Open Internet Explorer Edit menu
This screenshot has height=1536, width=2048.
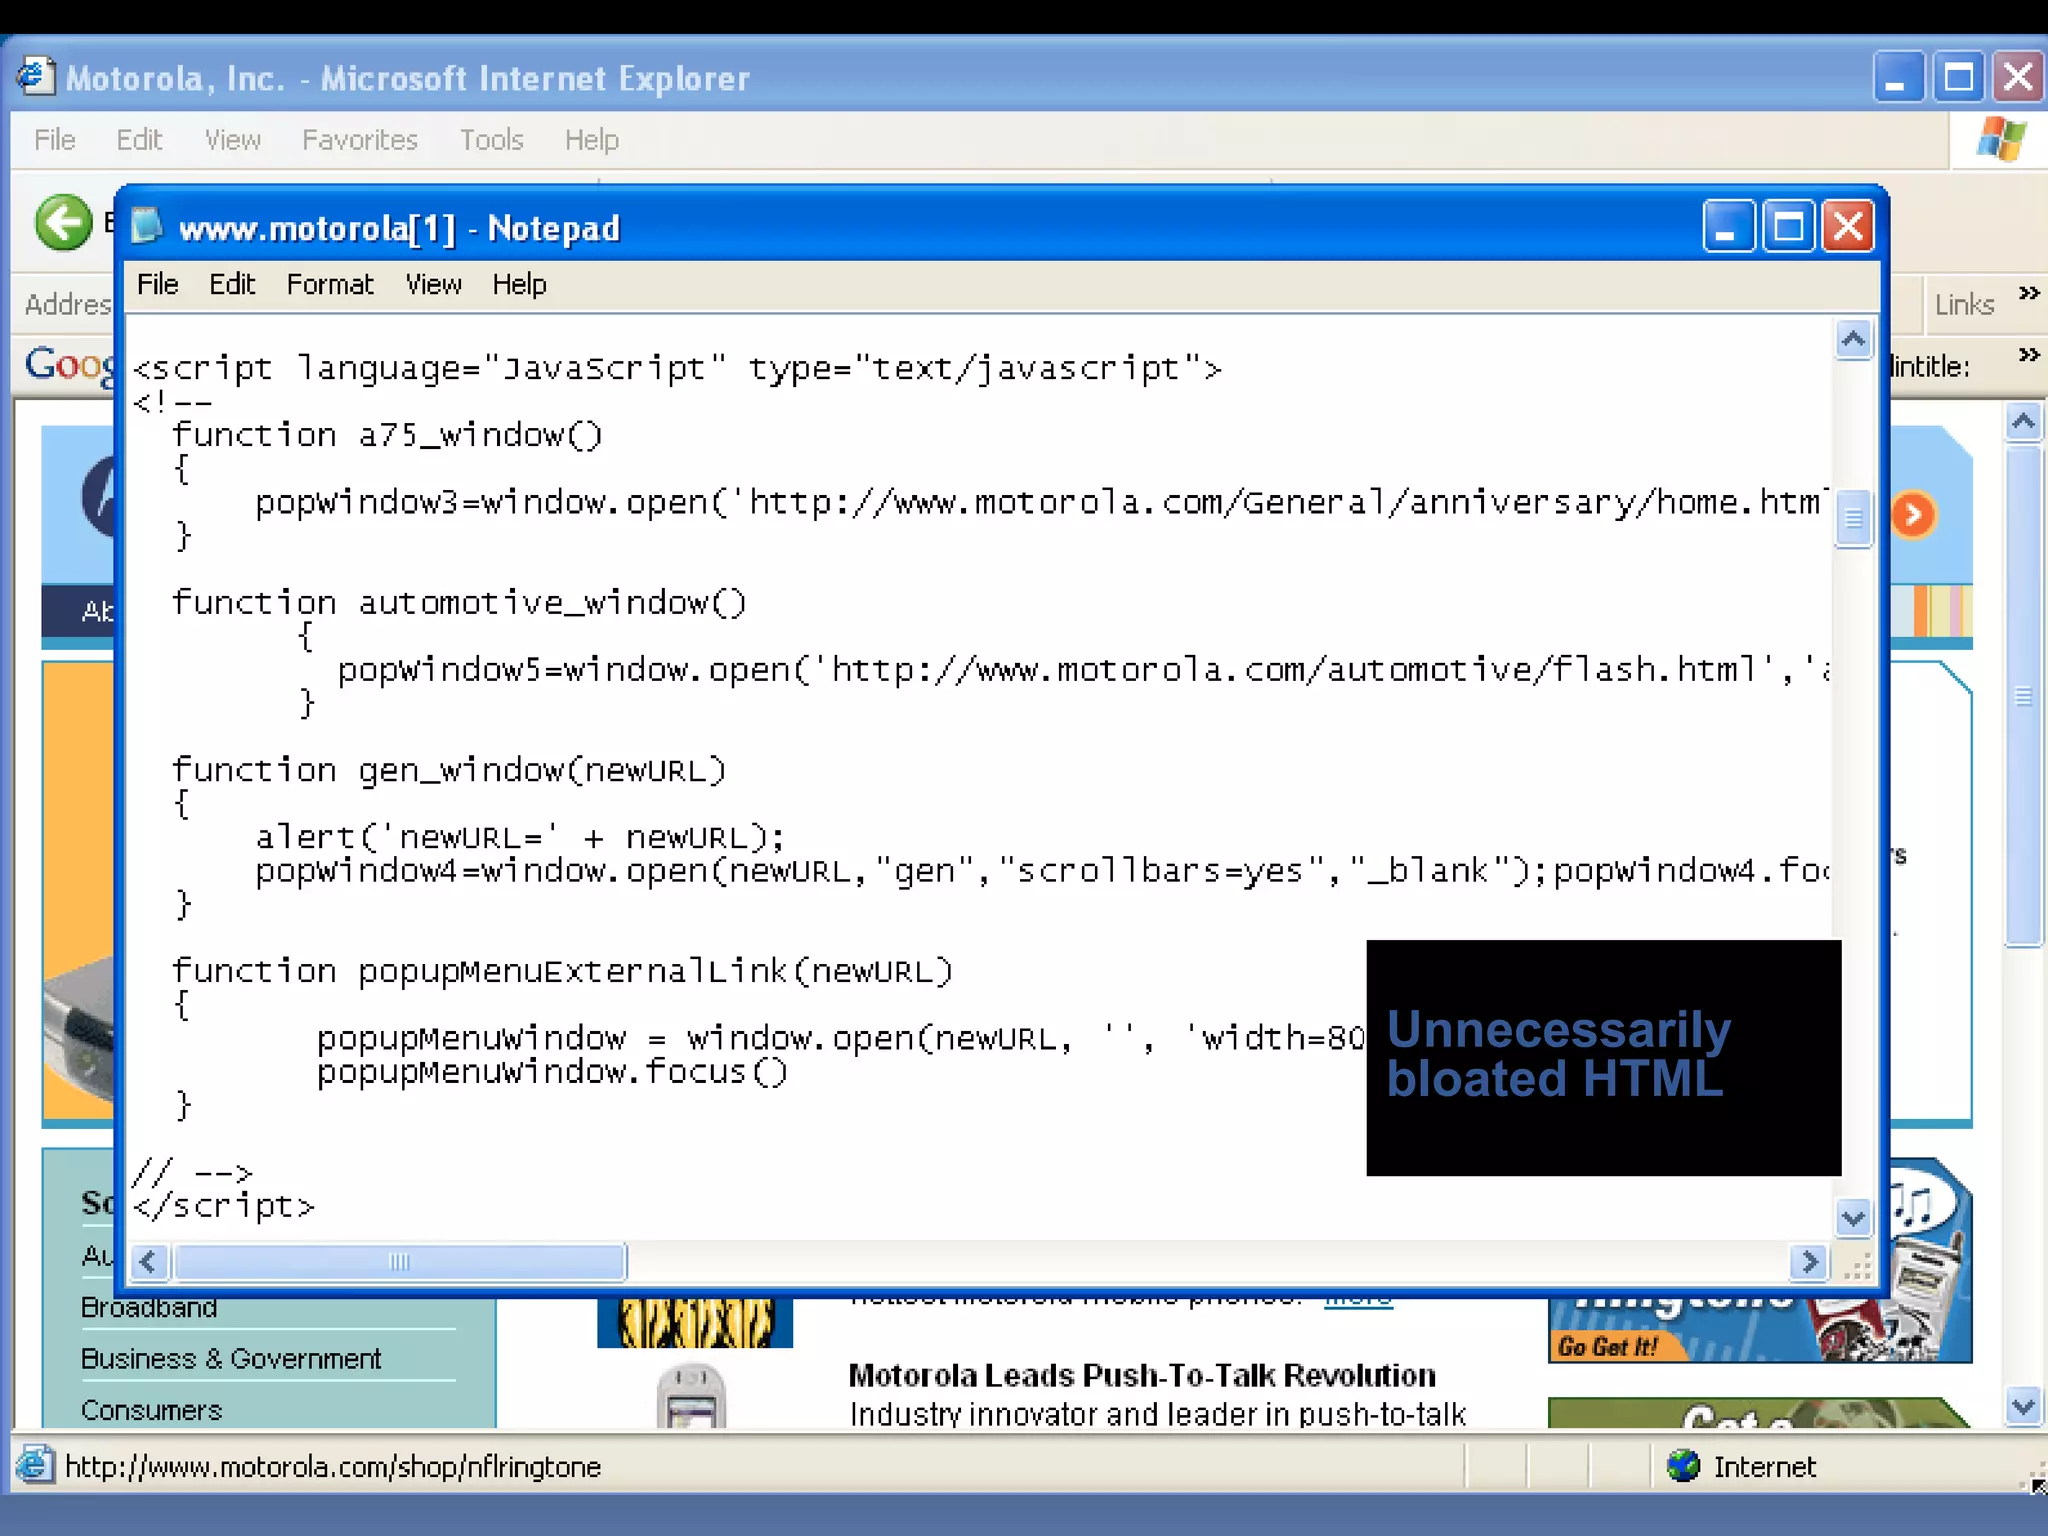139,140
